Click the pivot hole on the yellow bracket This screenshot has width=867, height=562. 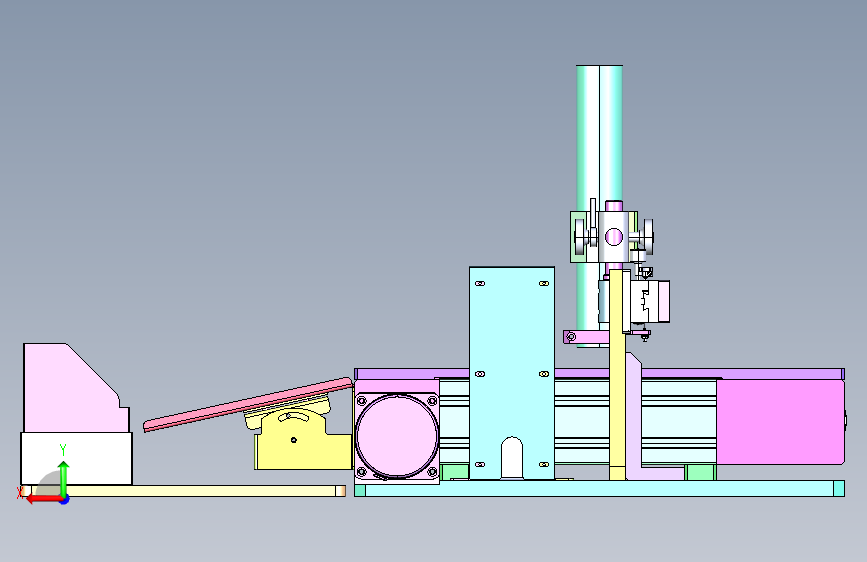coord(294,440)
